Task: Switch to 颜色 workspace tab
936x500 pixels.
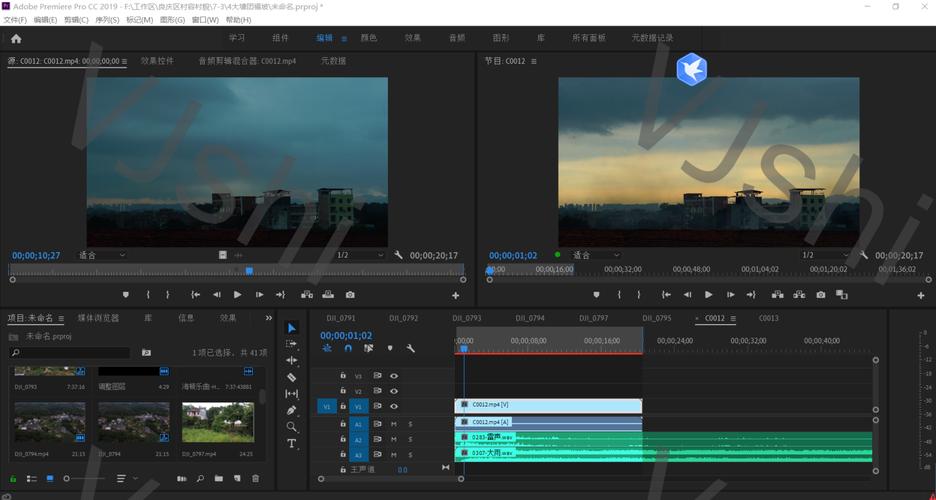Action: (x=369, y=38)
